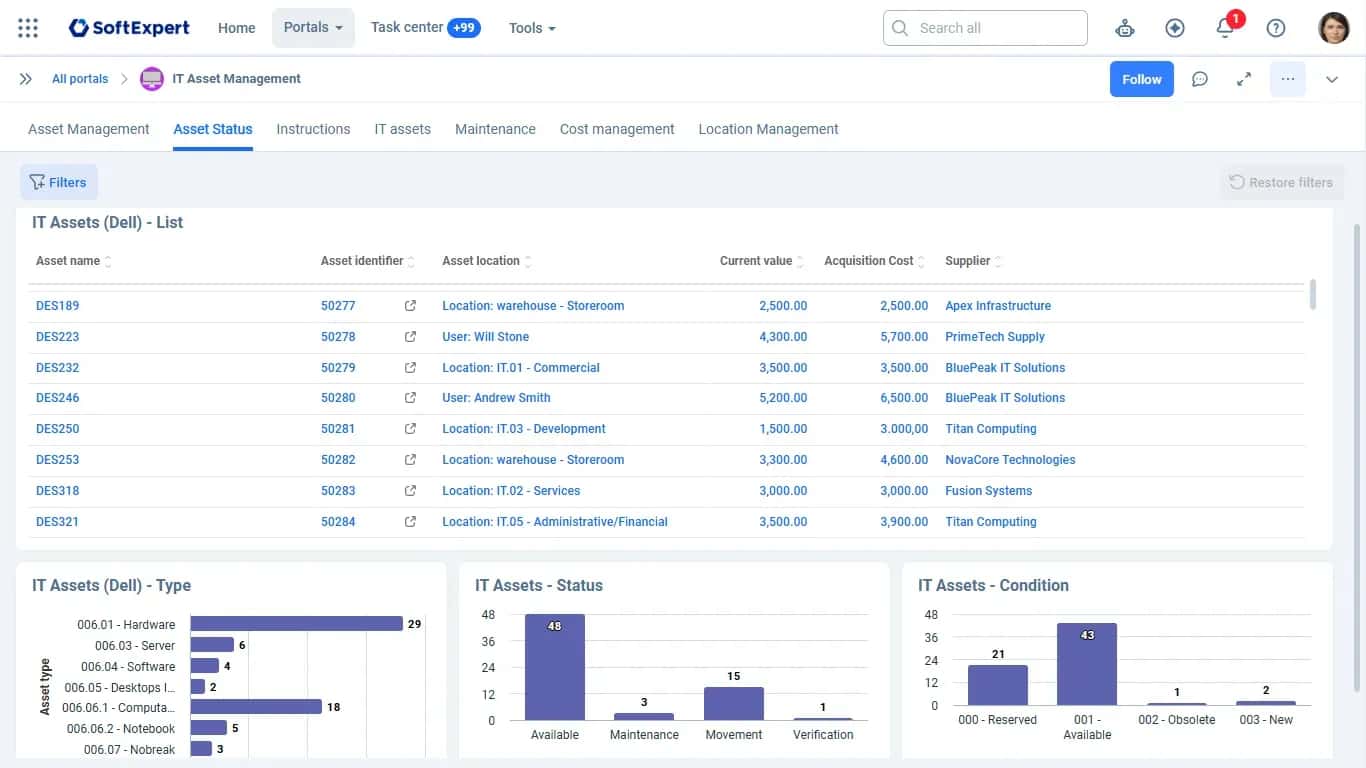
Task: Click the notifications bell icon
Action: coord(1225,28)
